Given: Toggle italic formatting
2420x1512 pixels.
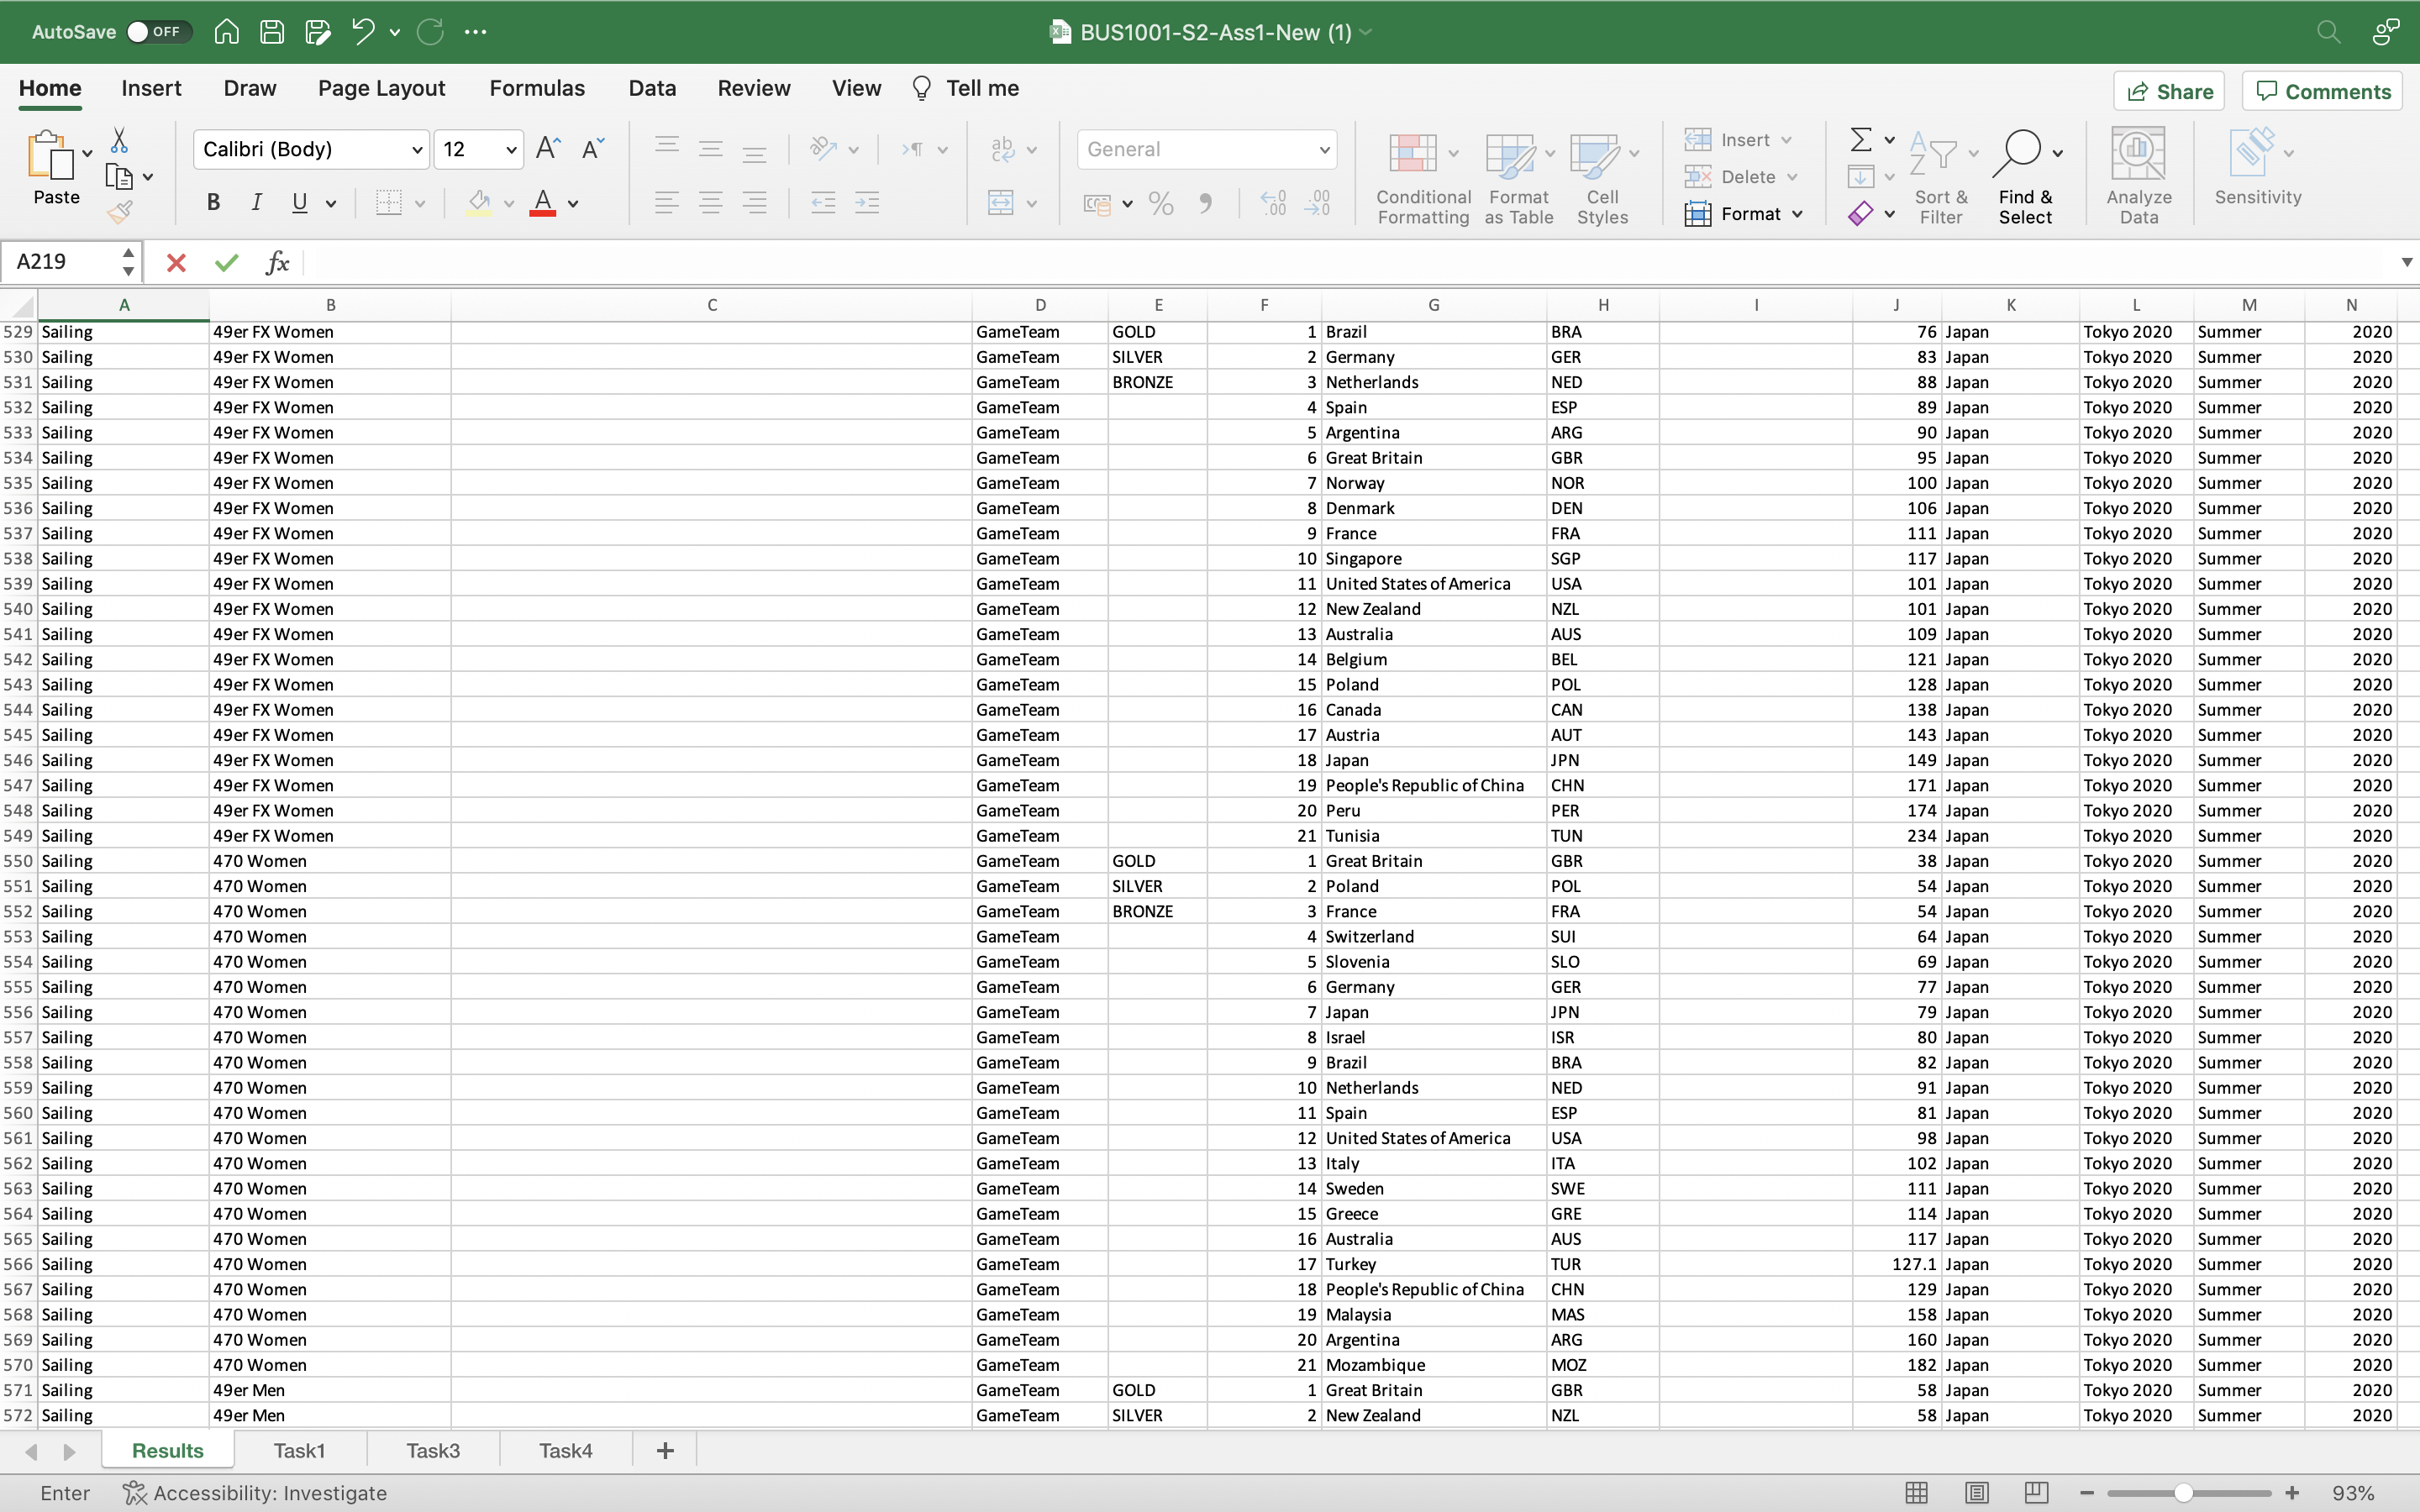Looking at the screenshot, I should [256, 202].
